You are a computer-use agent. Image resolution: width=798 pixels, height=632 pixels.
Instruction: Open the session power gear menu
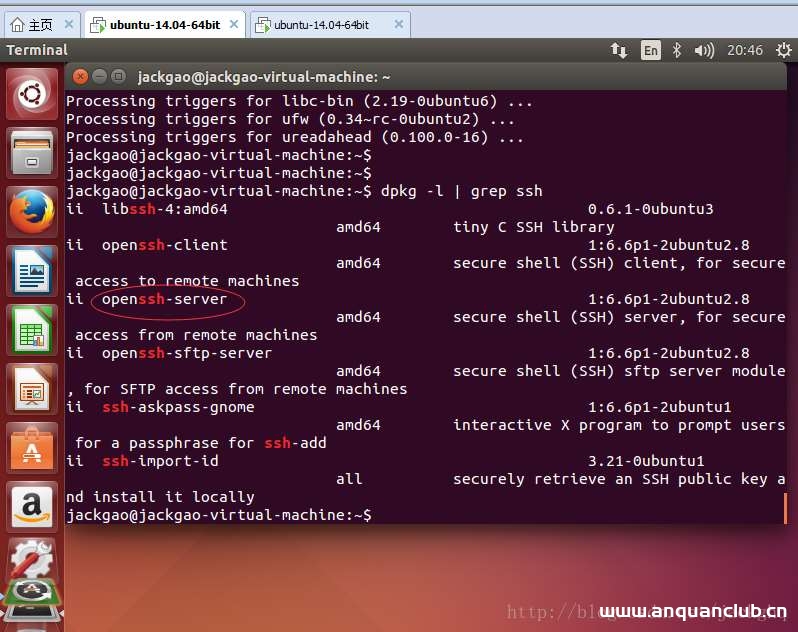coord(783,50)
